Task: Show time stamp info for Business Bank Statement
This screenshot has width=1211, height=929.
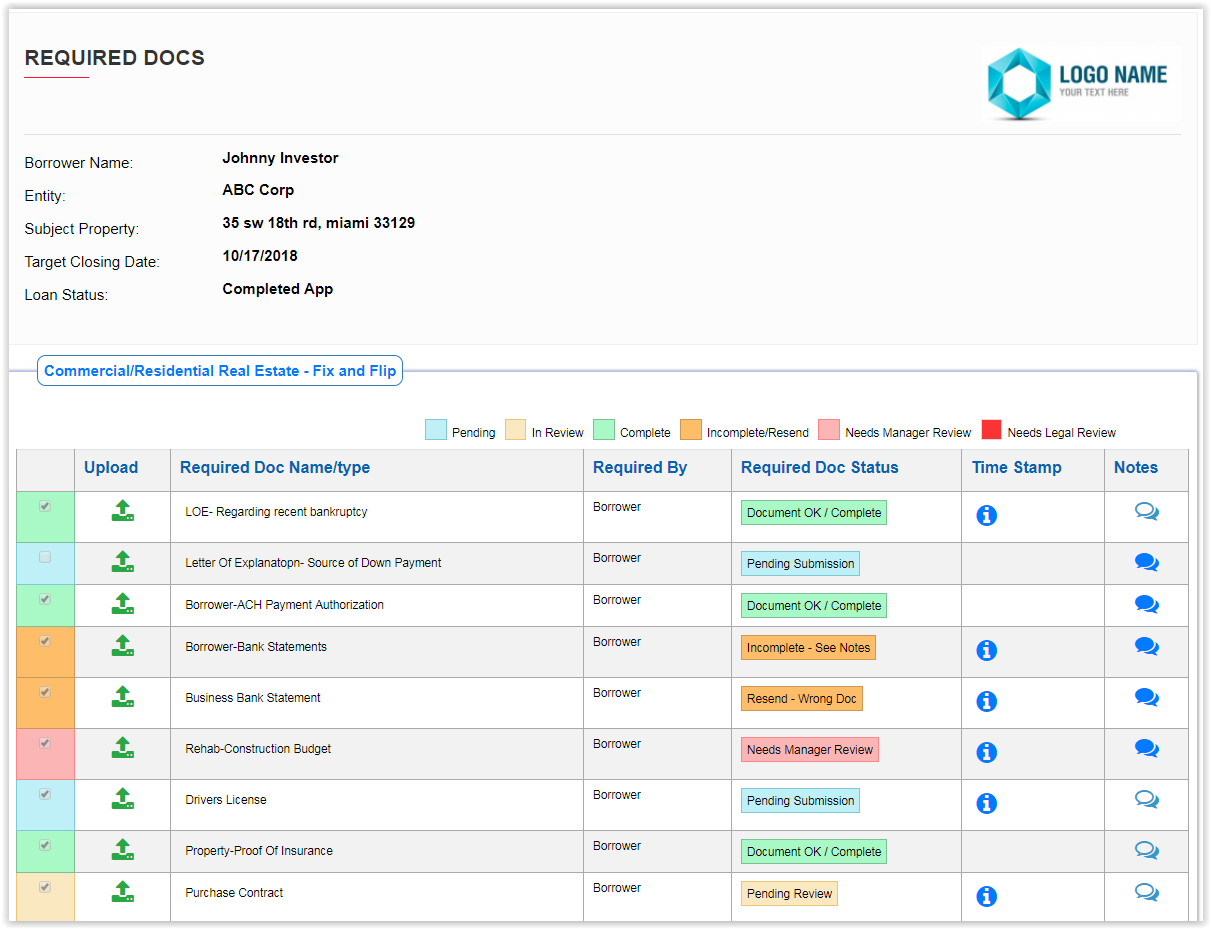Action: (987, 701)
